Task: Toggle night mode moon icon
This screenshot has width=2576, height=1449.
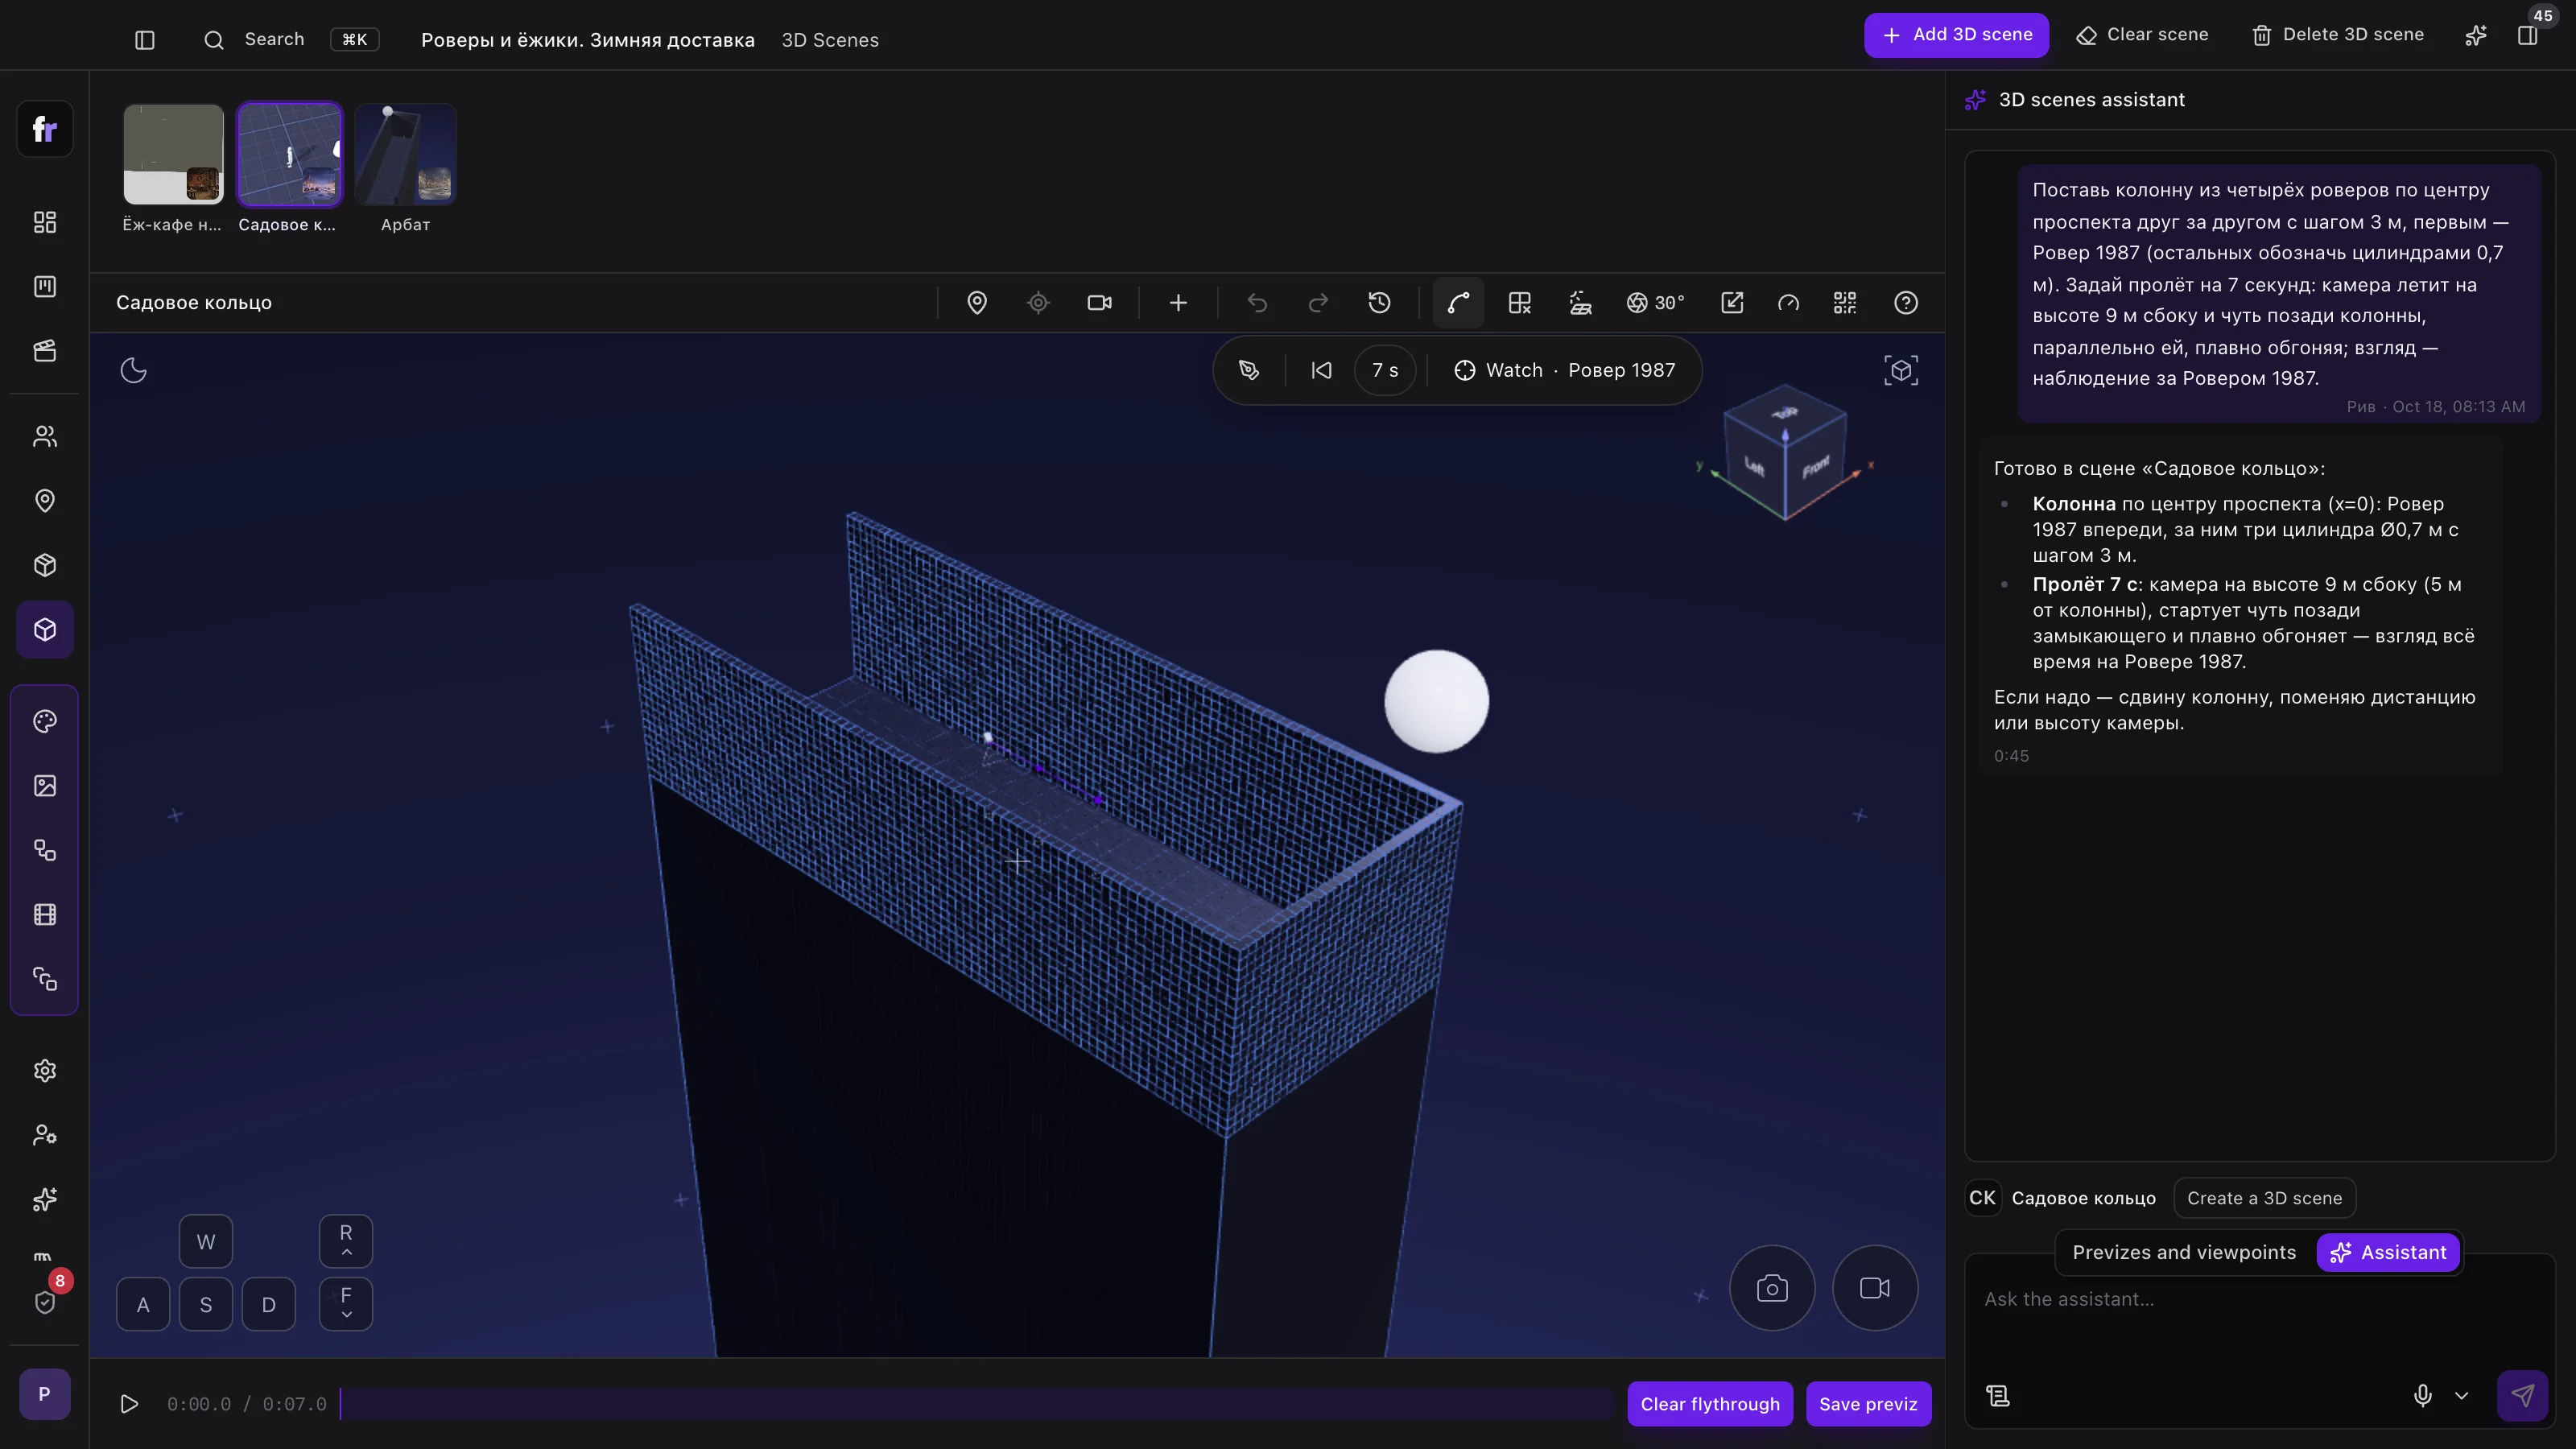Action: pos(133,371)
